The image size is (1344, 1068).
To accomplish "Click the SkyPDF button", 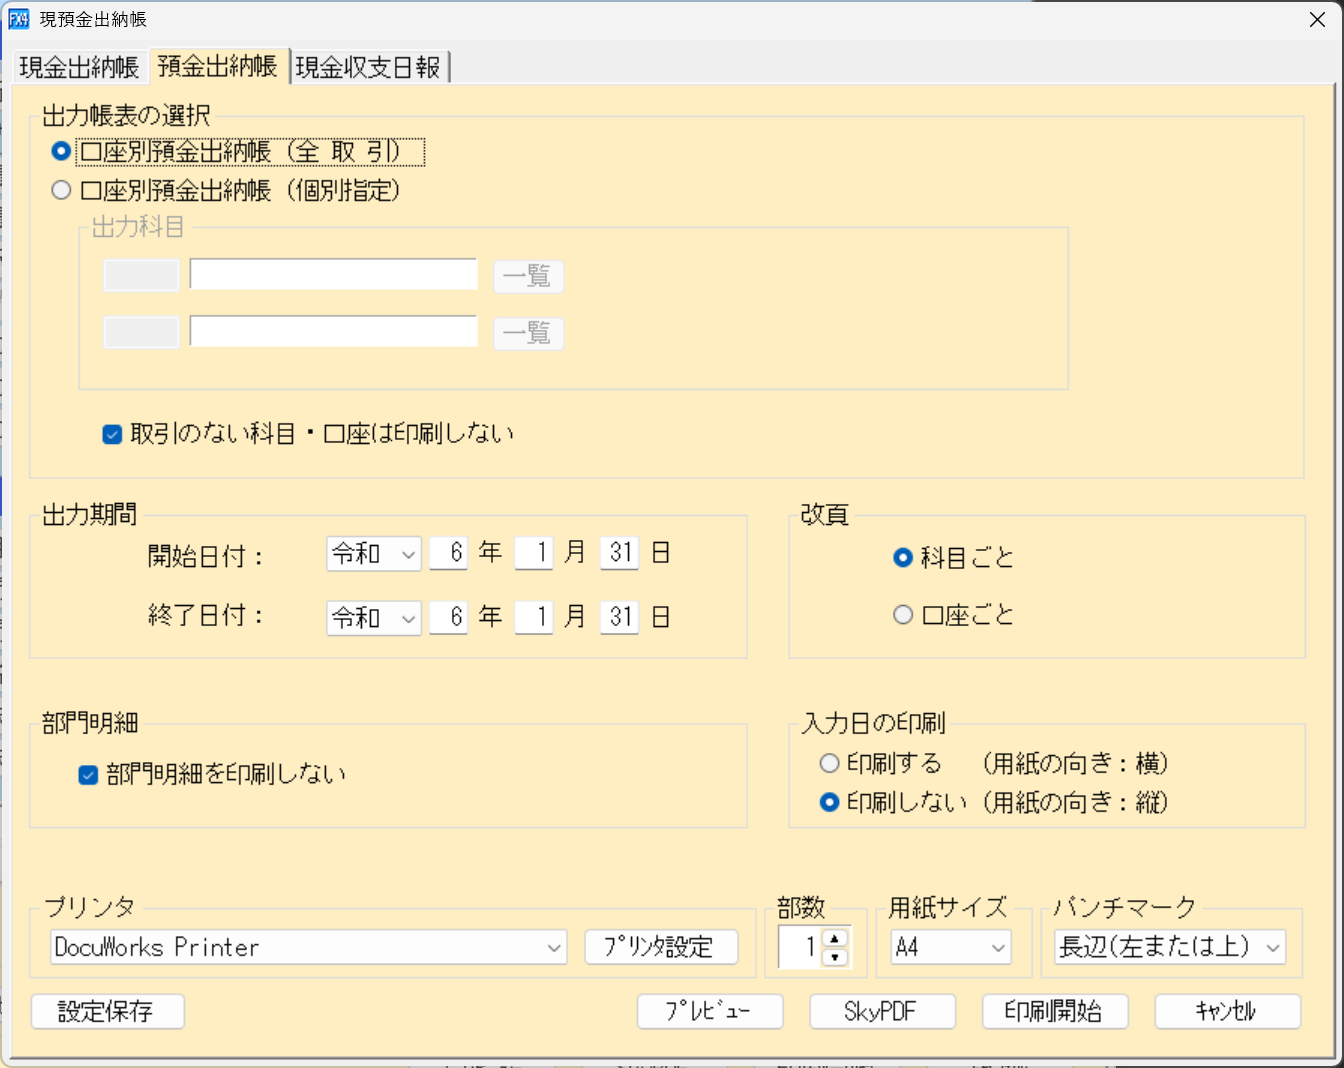I will click(882, 1011).
